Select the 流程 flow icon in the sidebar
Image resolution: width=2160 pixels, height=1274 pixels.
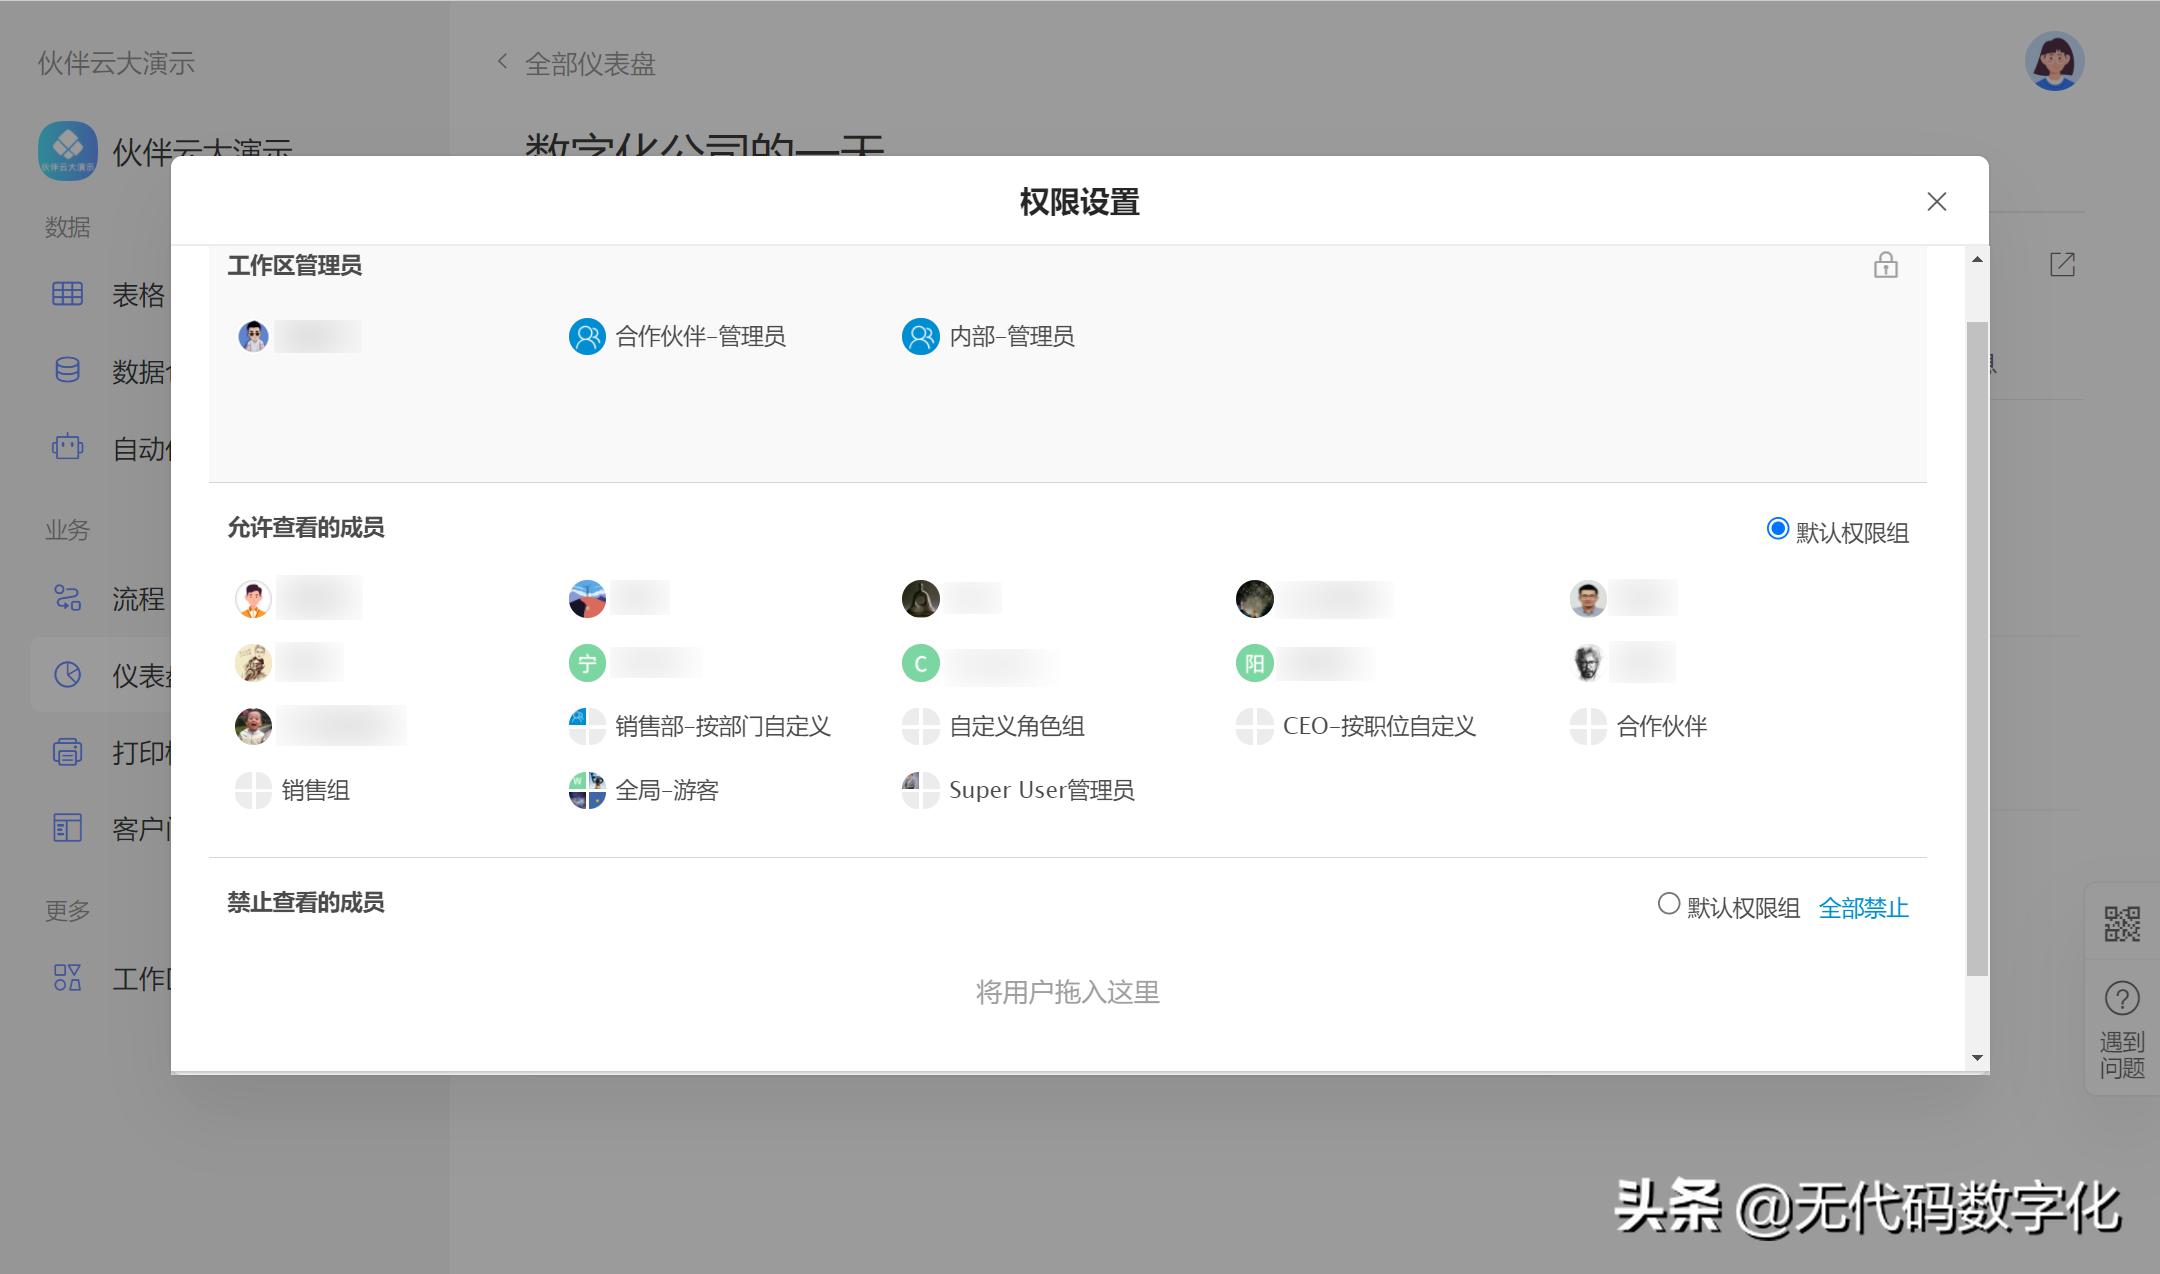point(66,598)
